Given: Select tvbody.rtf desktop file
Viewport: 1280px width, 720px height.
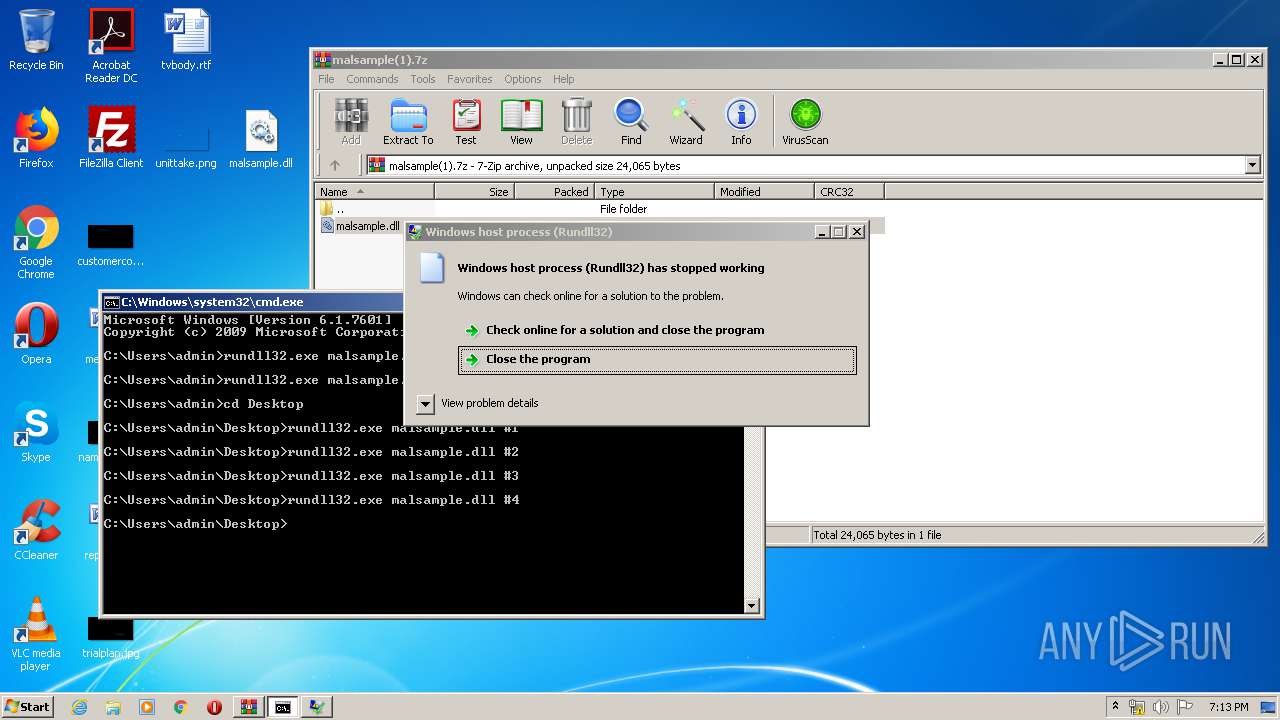Looking at the screenshot, I should [x=187, y=40].
